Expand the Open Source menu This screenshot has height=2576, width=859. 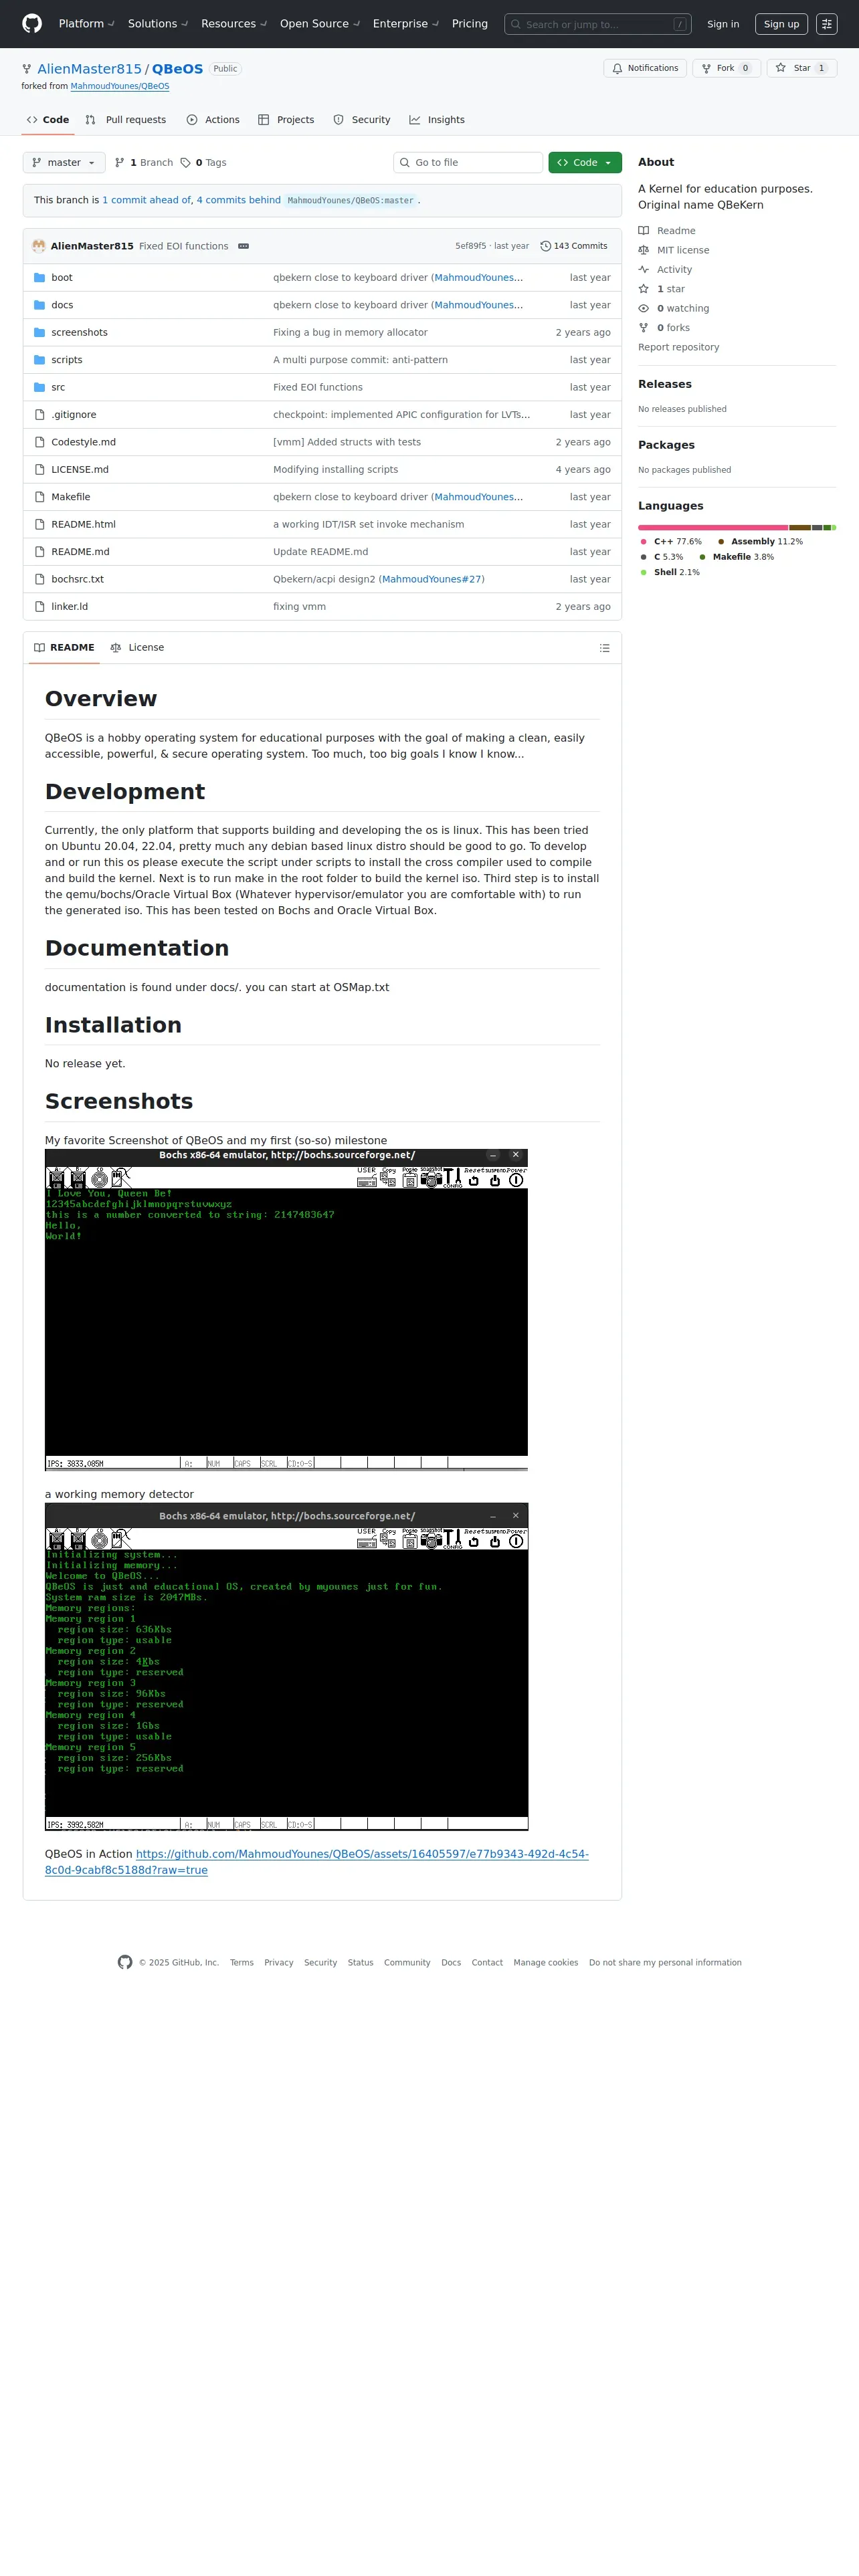tap(319, 24)
